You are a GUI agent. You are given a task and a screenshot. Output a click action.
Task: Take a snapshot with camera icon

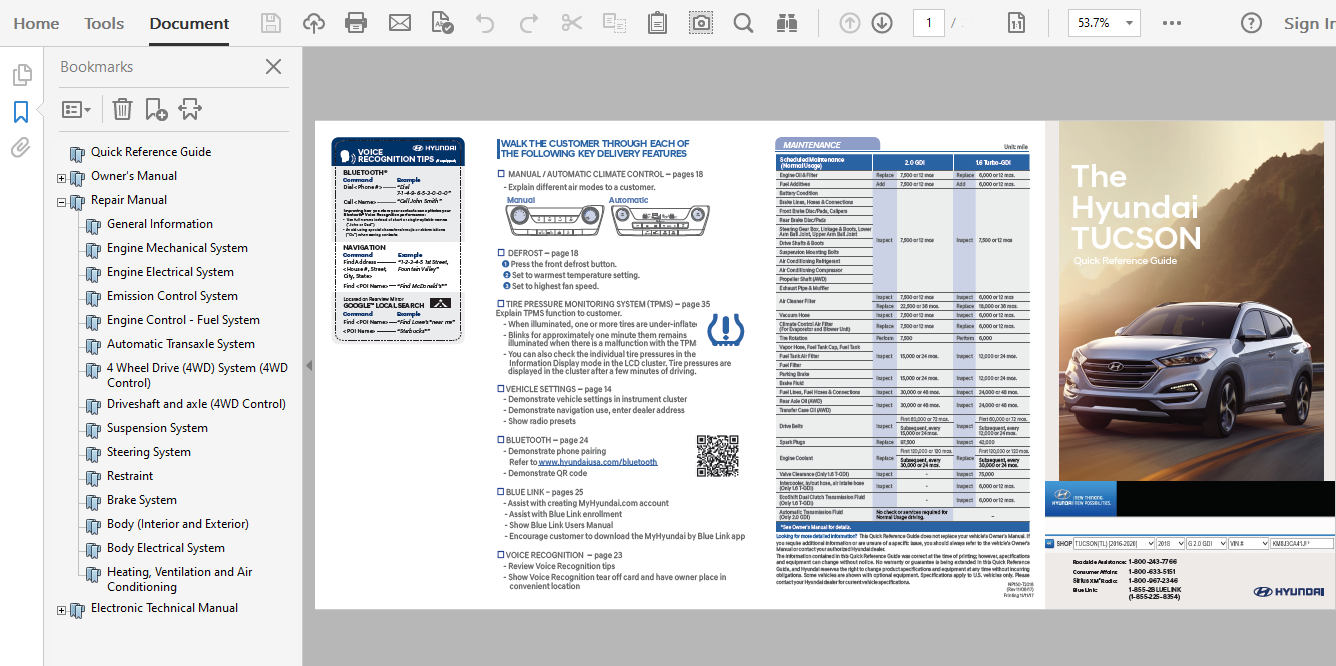(701, 23)
